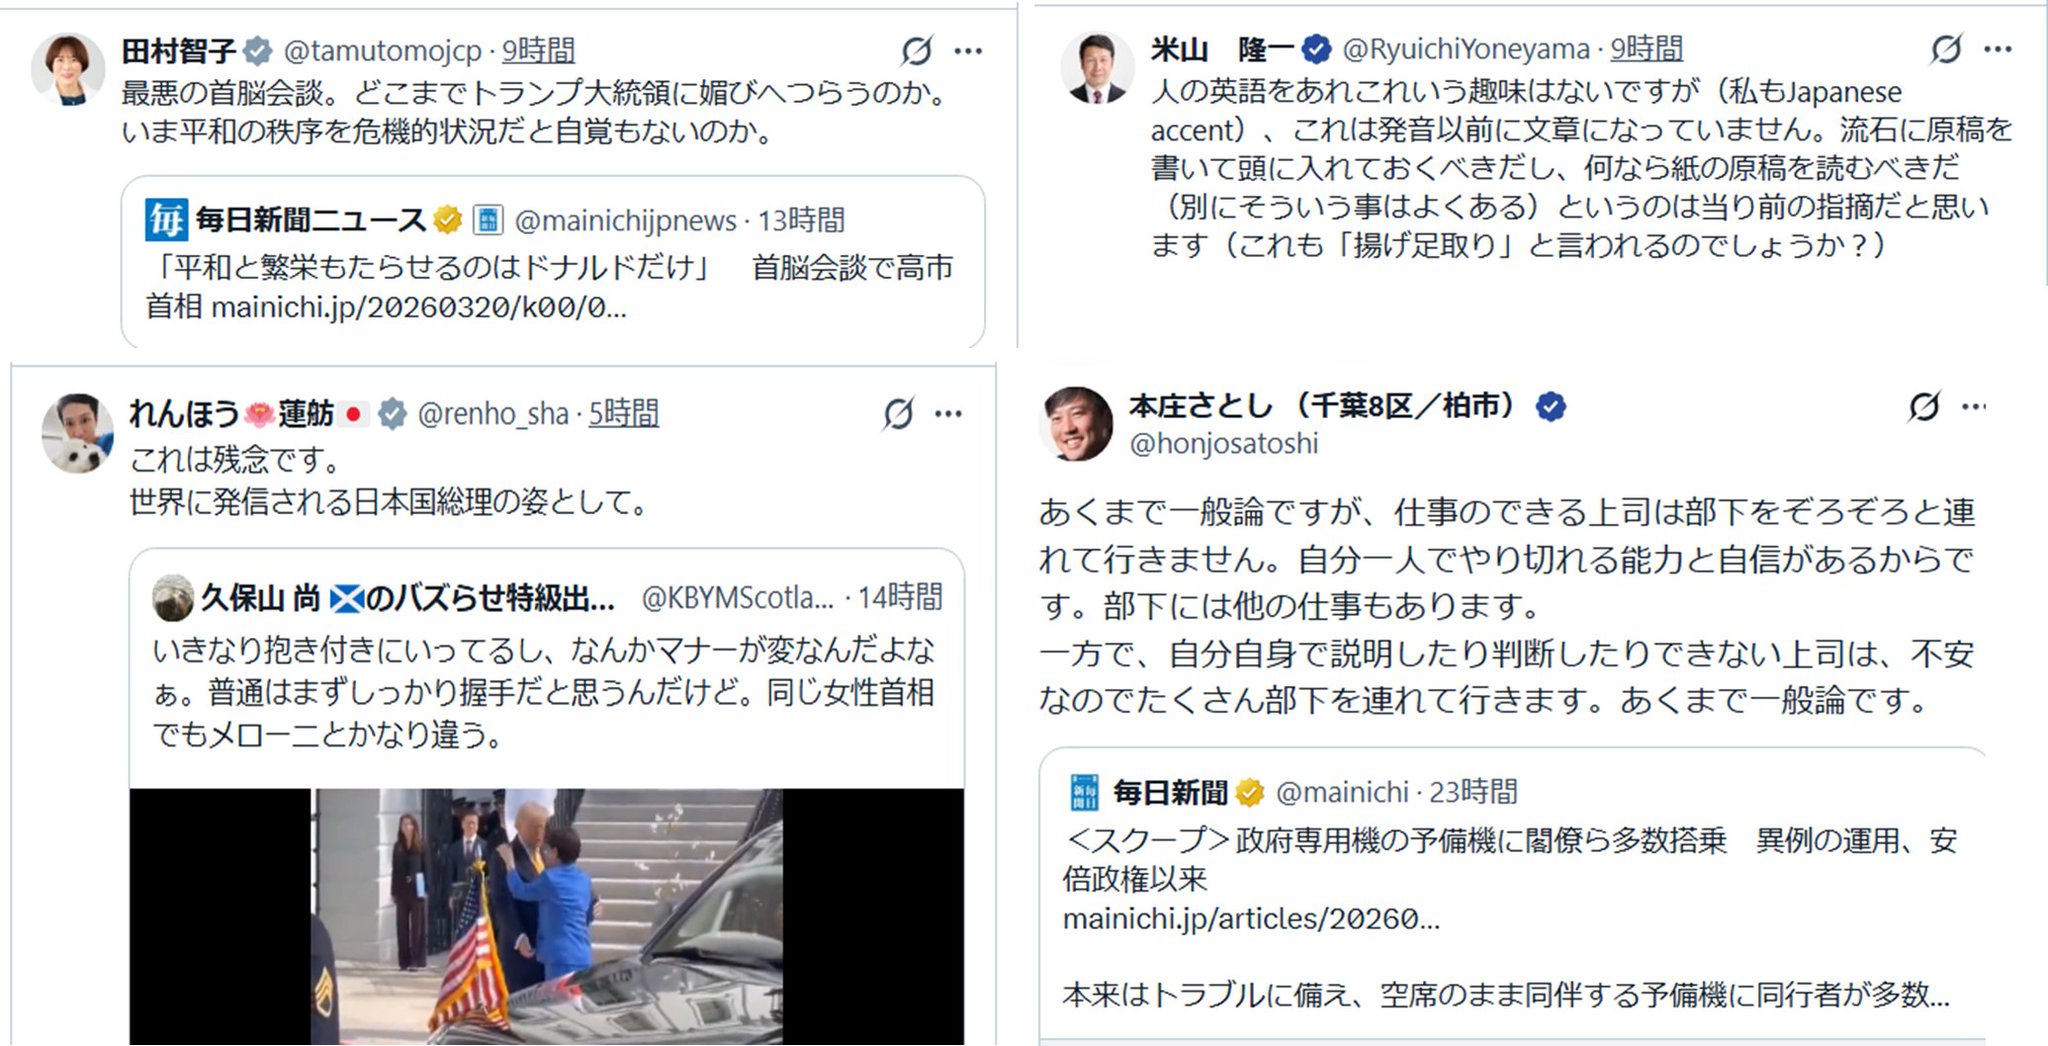The width and height of the screenshot is (2048, 1046).
Task: Open the 5時間 timestamp on renho_sha post
Action: click(x=623, y=413)
